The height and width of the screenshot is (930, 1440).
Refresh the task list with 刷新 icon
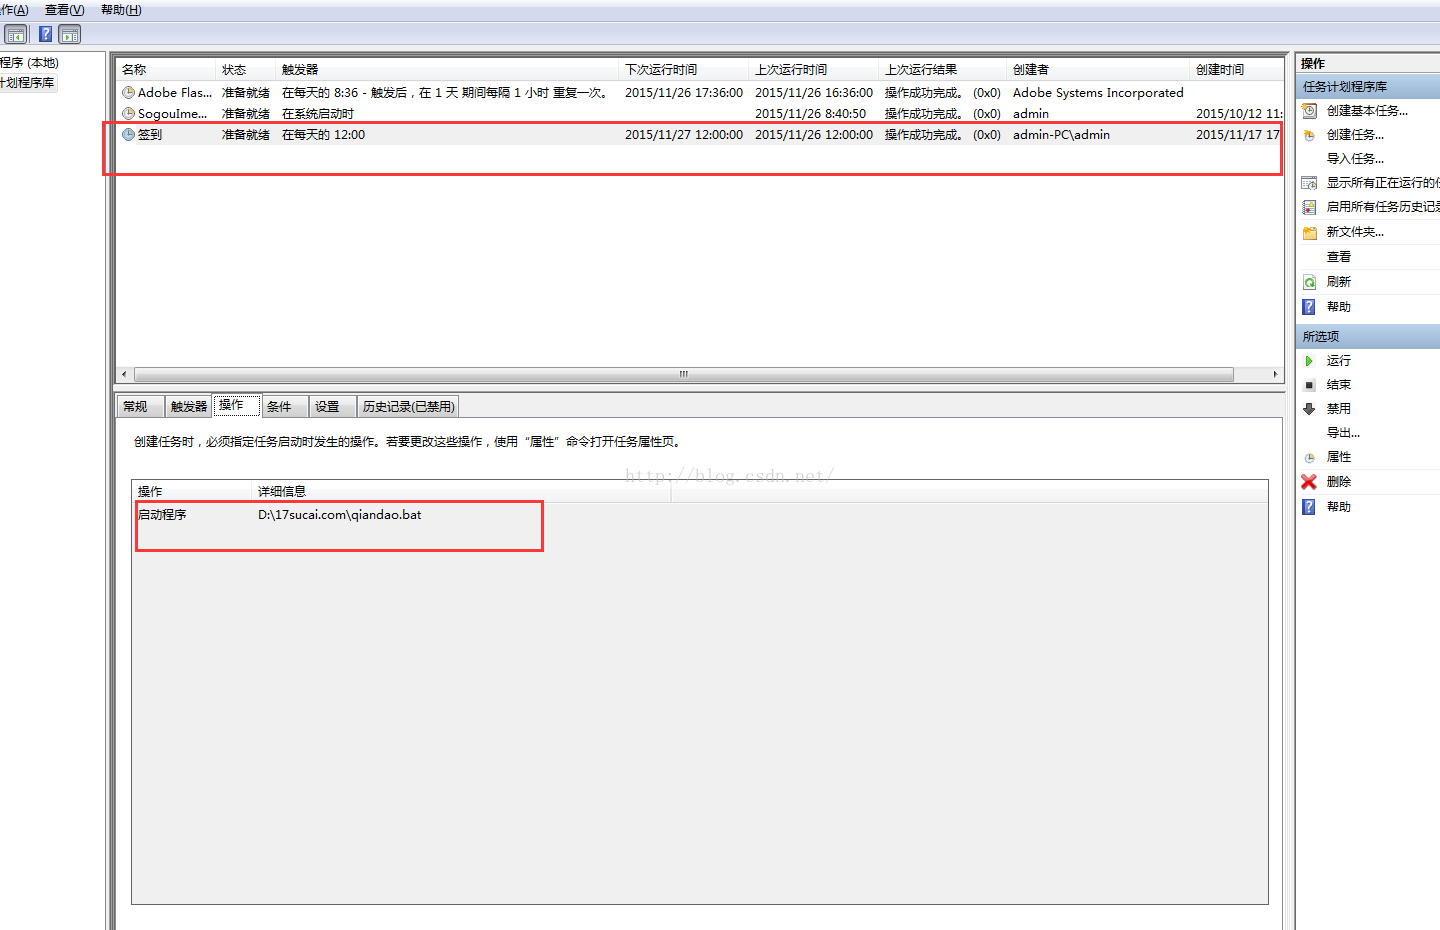[1309, 282]
